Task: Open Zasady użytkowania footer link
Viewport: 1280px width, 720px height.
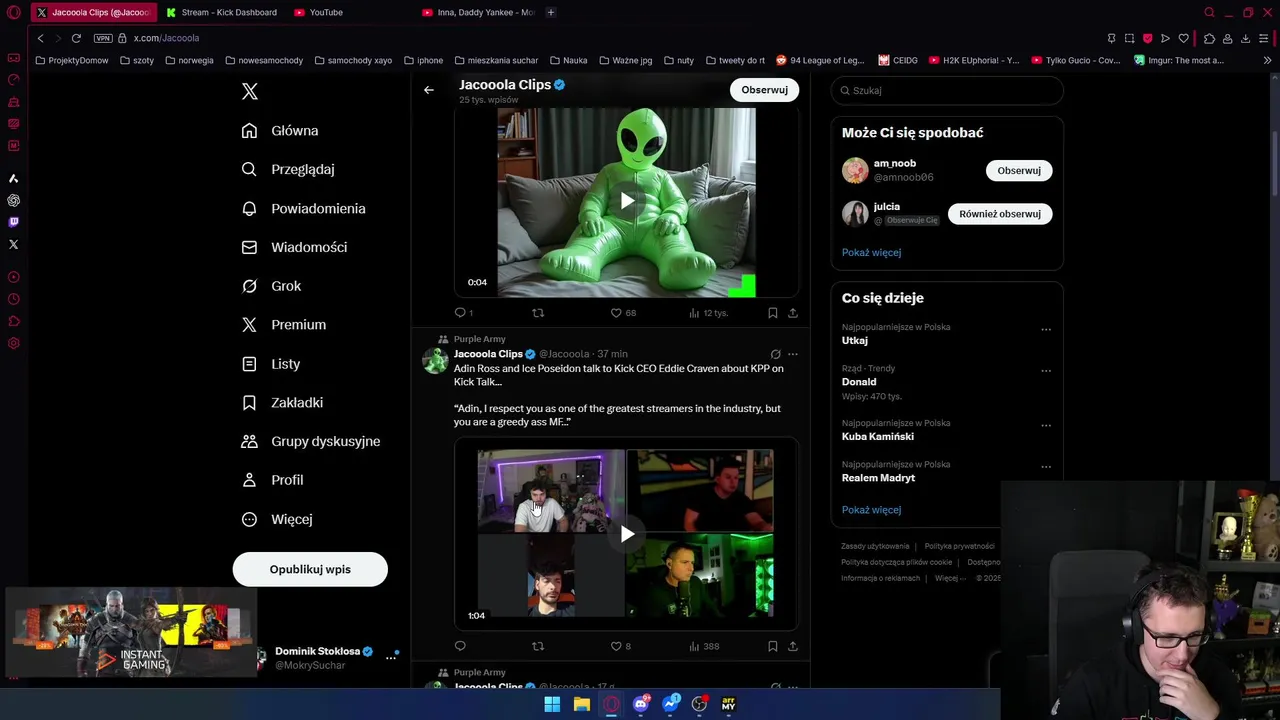Action: point(875,546)
